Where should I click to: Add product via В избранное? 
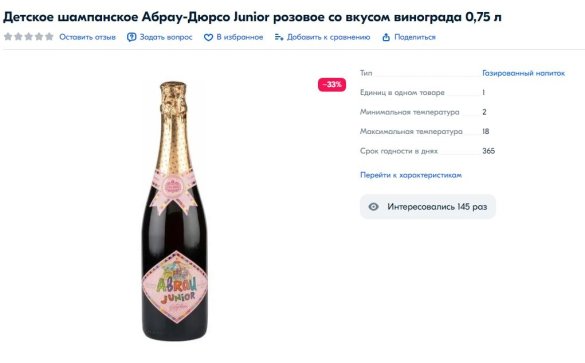[x=240, y=37]
